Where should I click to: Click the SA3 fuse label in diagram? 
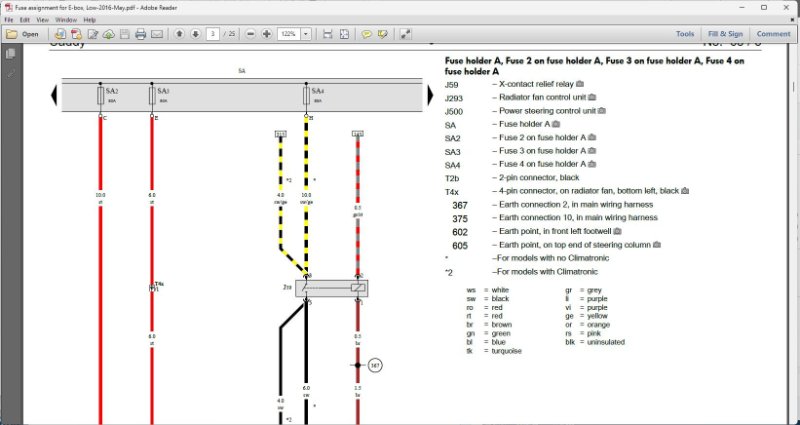point(163,91)
